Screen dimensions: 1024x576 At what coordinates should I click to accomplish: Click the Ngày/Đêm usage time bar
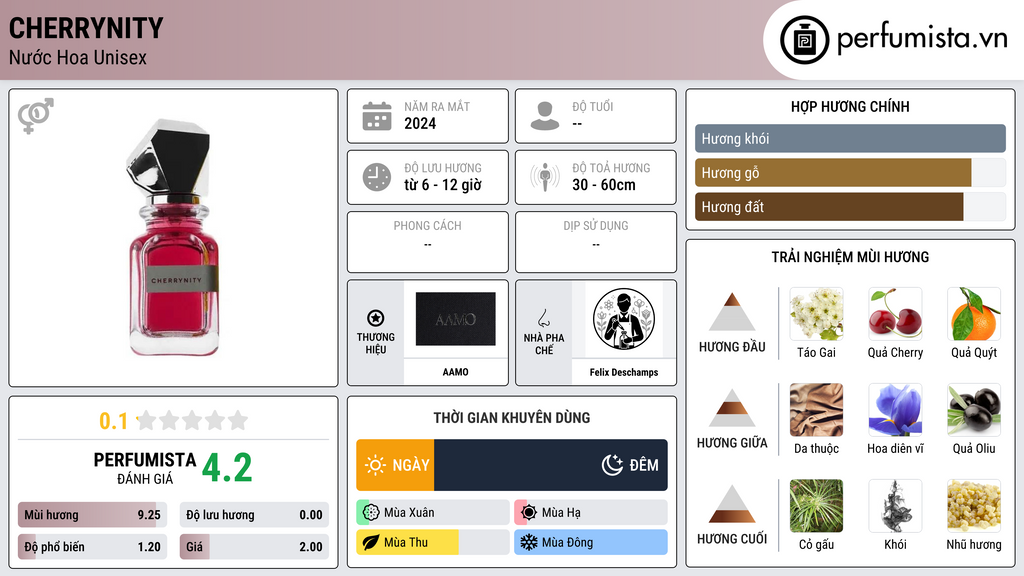[512, 465]
